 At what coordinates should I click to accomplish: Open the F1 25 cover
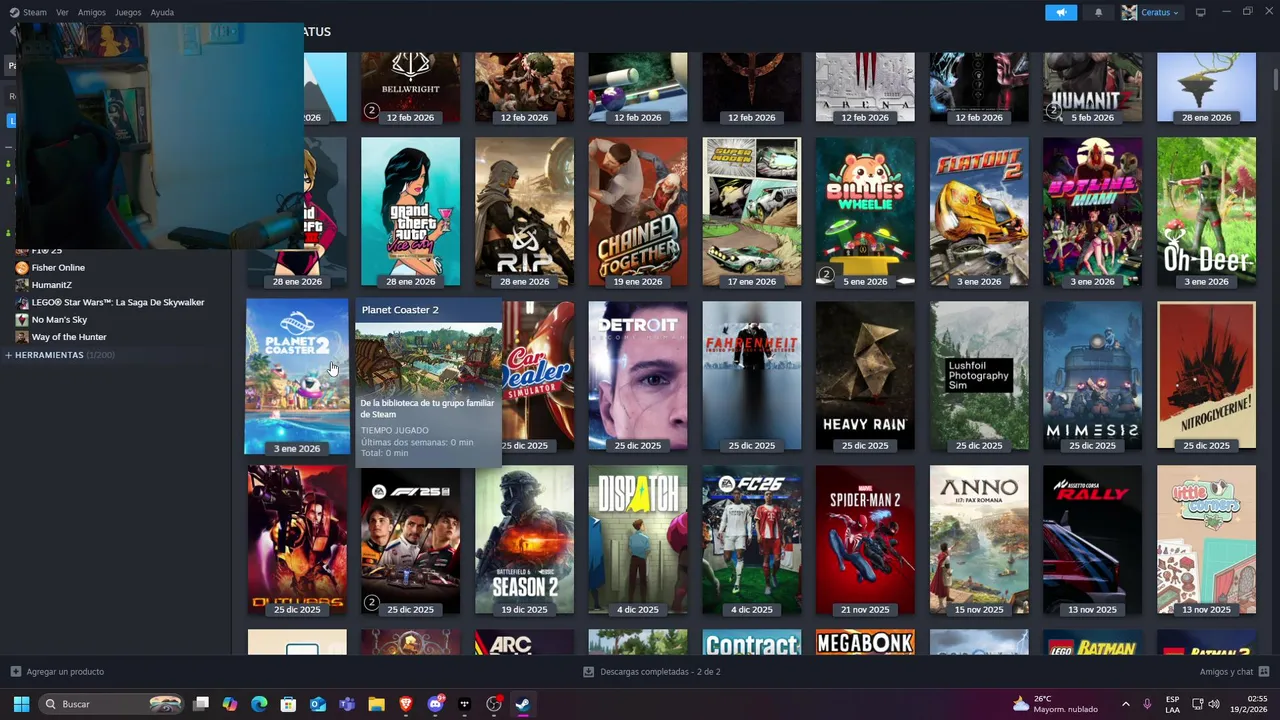tap(410, 539)
